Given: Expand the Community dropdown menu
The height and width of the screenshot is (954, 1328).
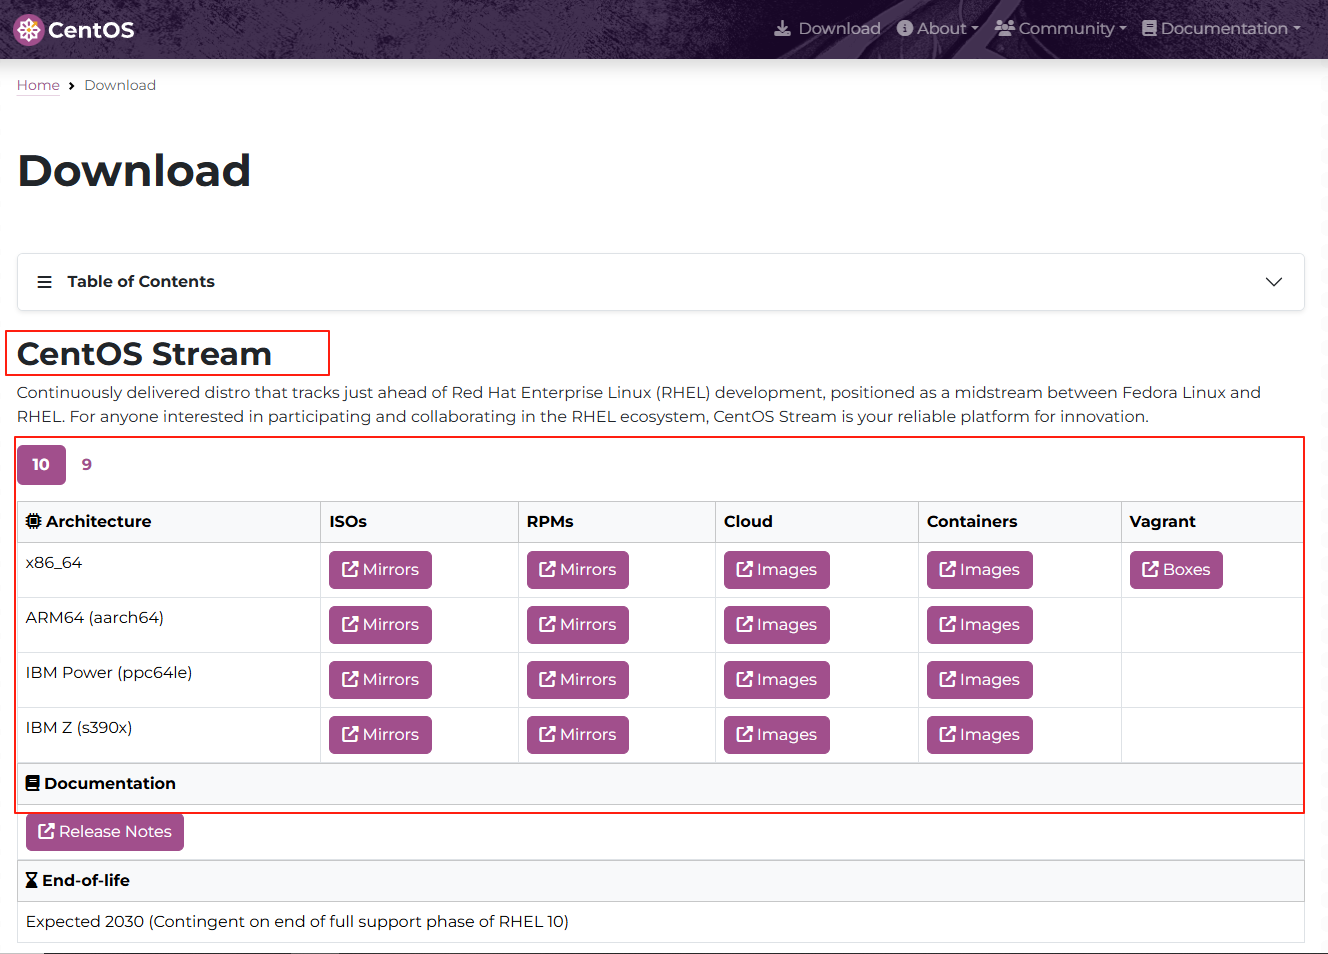Looking at the screenshot, I should click(x=1061, y=28).
